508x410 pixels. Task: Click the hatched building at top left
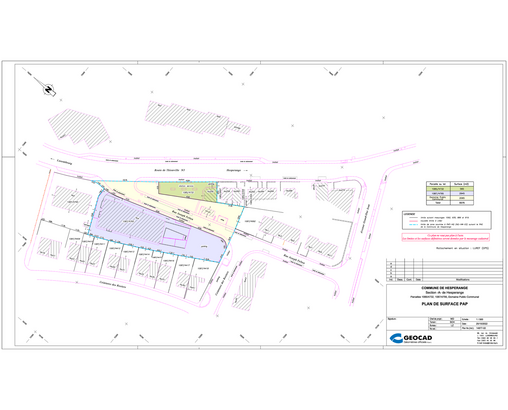[x=79, y=128]
